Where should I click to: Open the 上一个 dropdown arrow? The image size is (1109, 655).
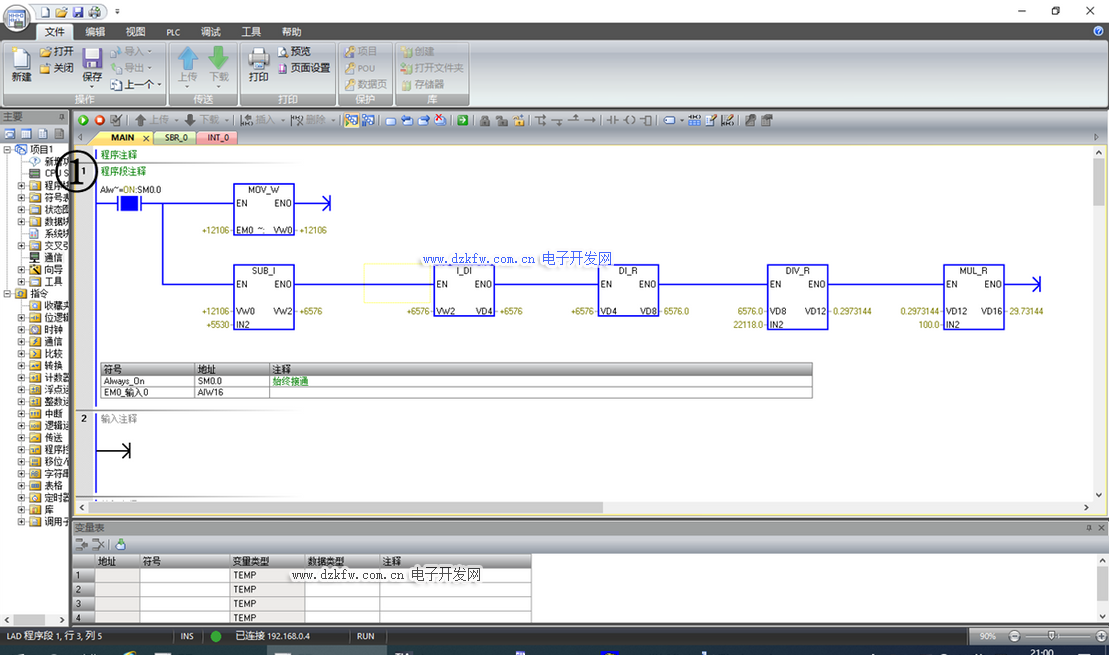(x=160, y=85)
